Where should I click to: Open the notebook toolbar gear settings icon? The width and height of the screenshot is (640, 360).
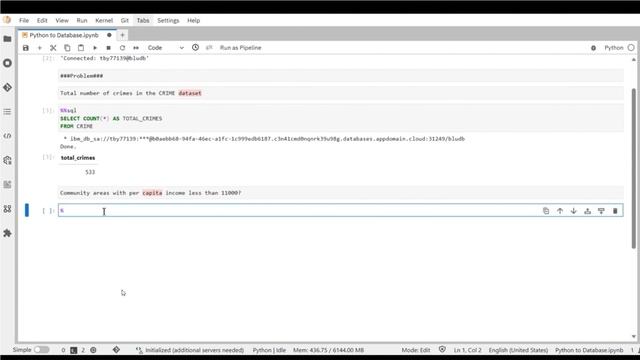click(593, 48)
